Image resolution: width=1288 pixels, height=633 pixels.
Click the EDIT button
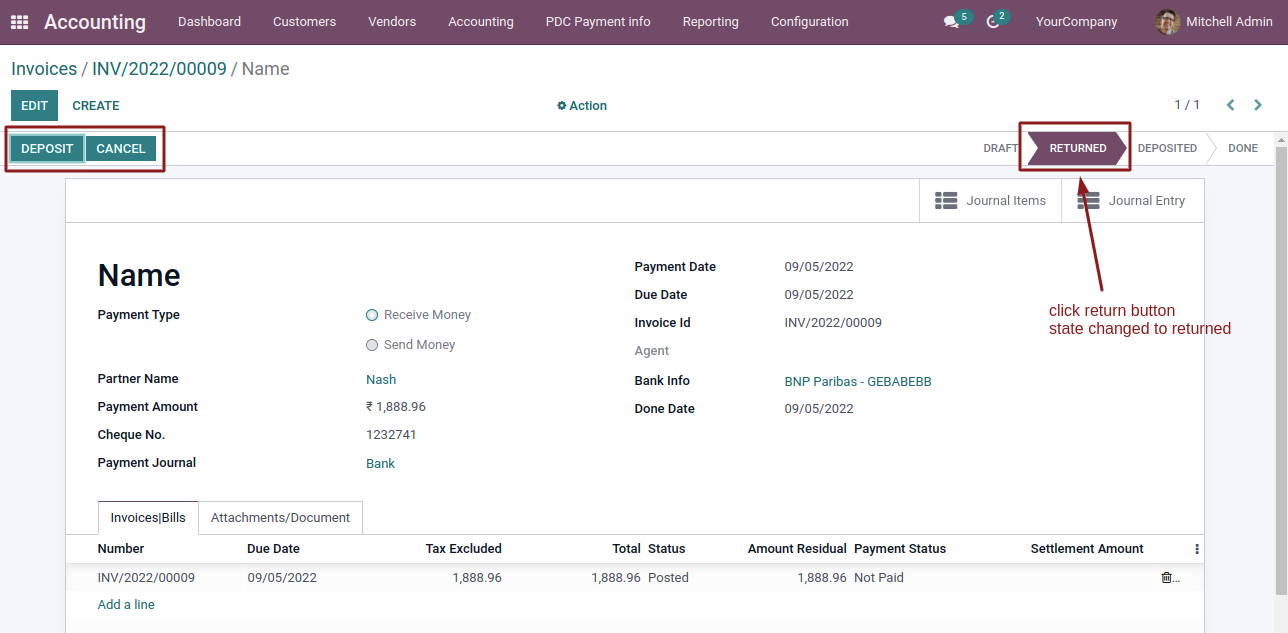(34, 106)
